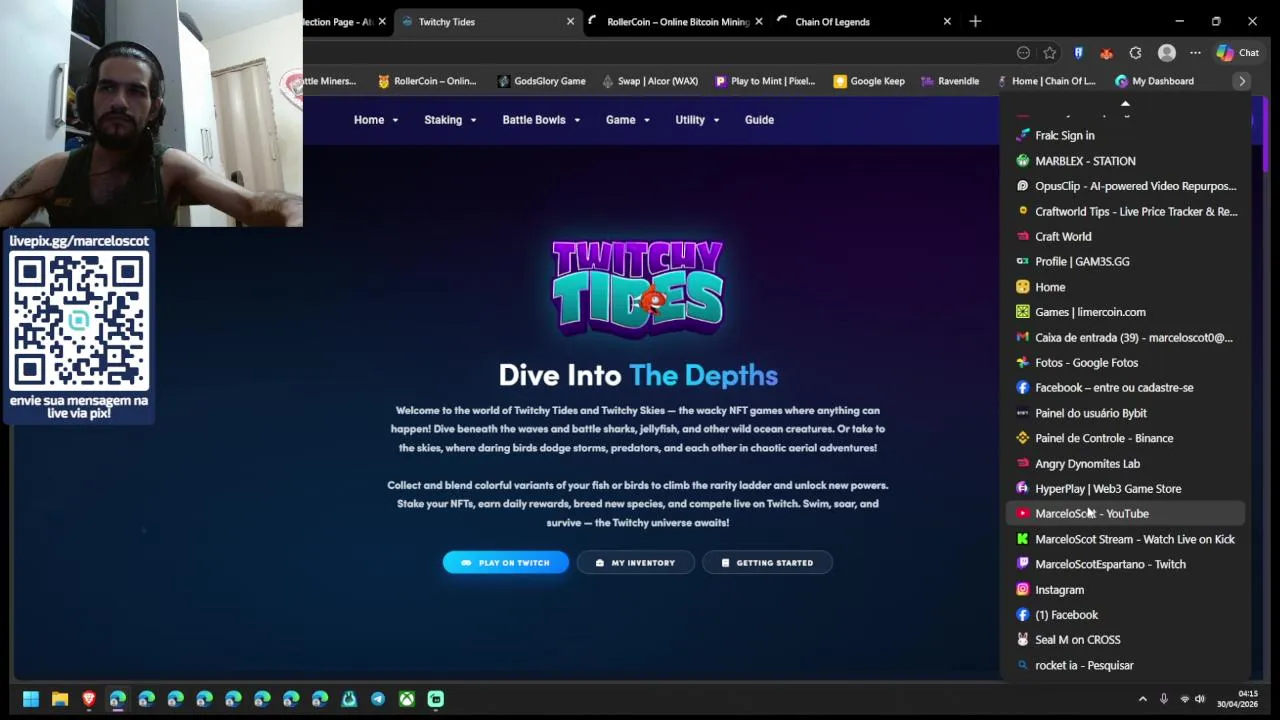The height and width of the screenshot is (720, 1280).
Task: Open GodsGlory Game bookmark
Action: click(541, 81)
